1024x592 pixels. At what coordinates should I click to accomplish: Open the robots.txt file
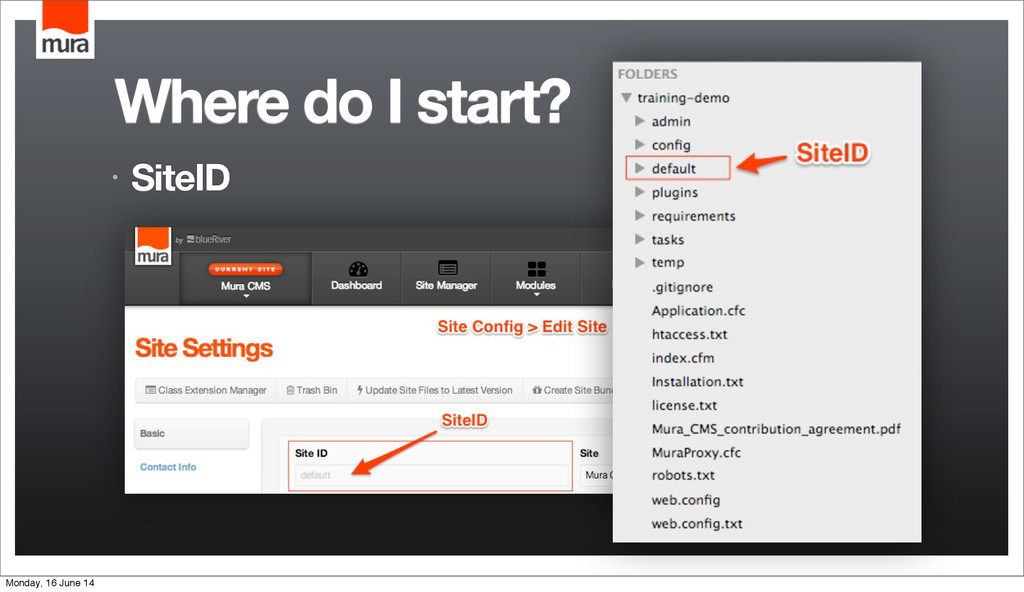coord(682,476)
